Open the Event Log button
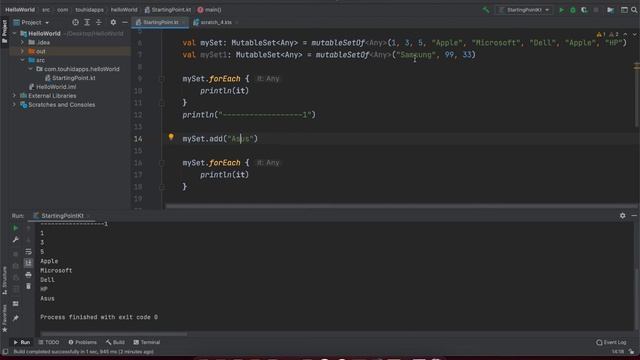640x360 pixels. 611,342
